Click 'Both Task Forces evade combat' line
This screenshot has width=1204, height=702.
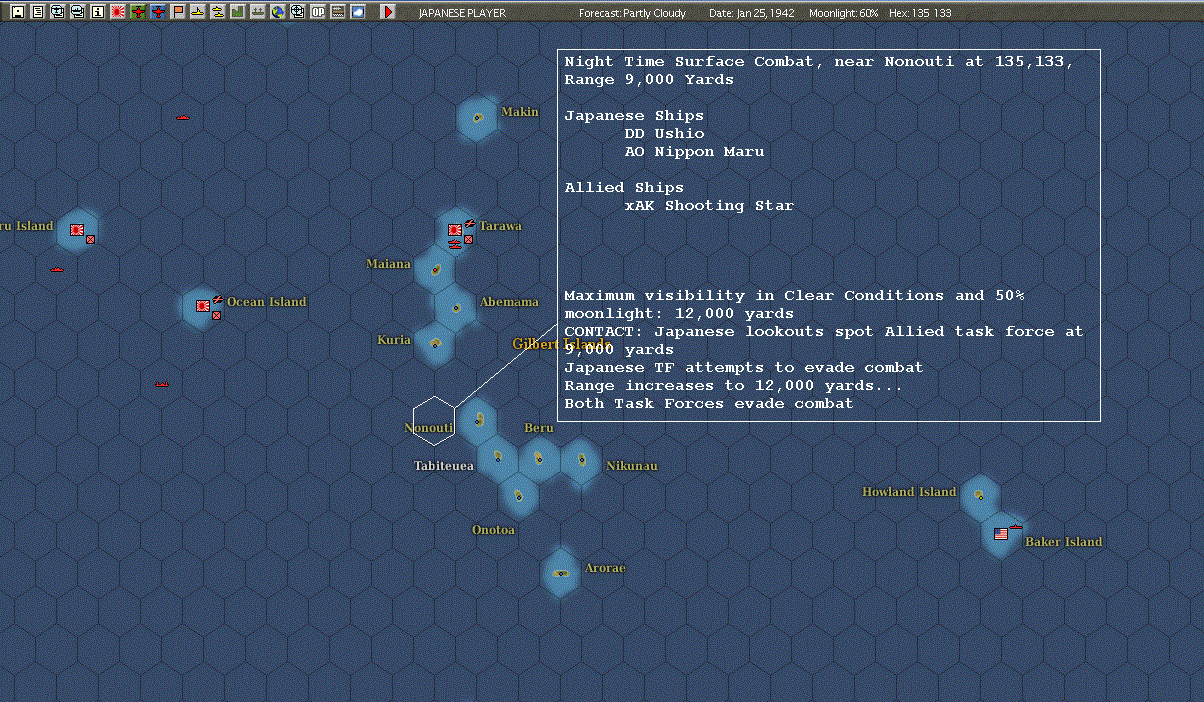pyautogui.click(x=709, y=404)
